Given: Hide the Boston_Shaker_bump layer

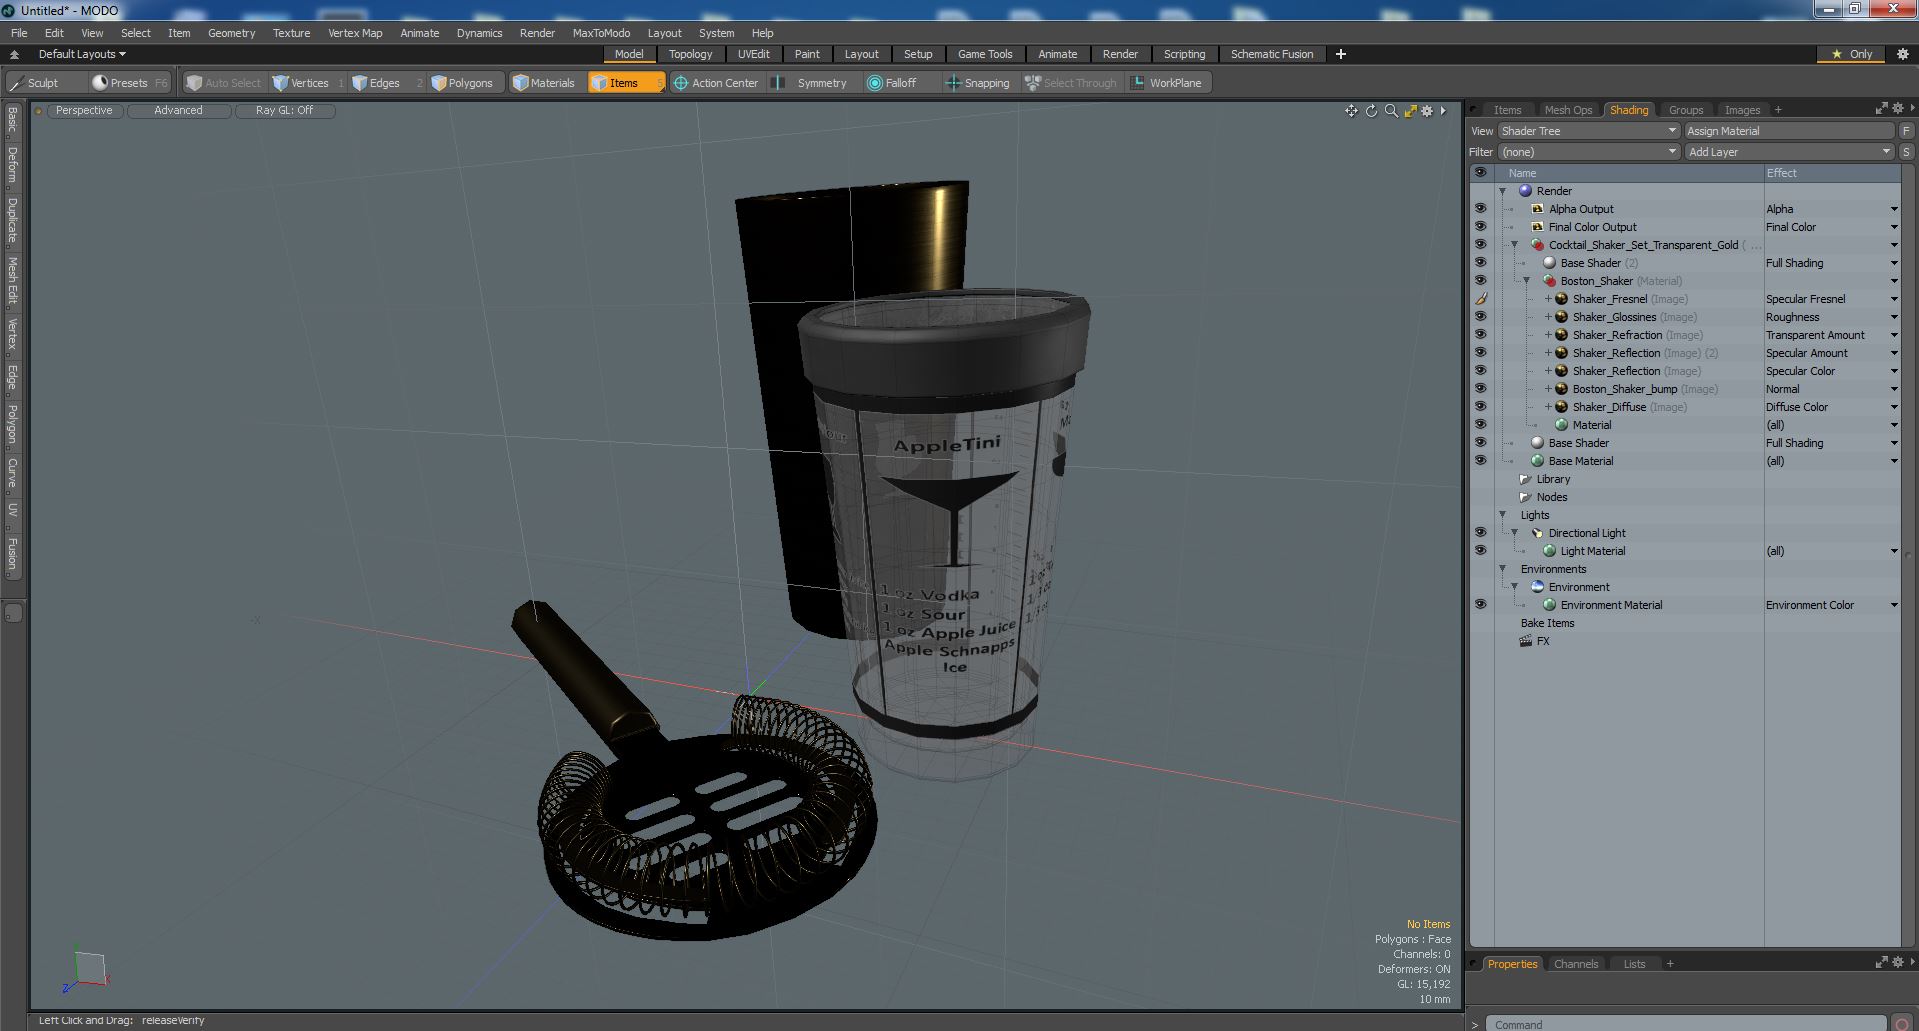Looking at the screenshot, I should click(x=1480, y=389).
